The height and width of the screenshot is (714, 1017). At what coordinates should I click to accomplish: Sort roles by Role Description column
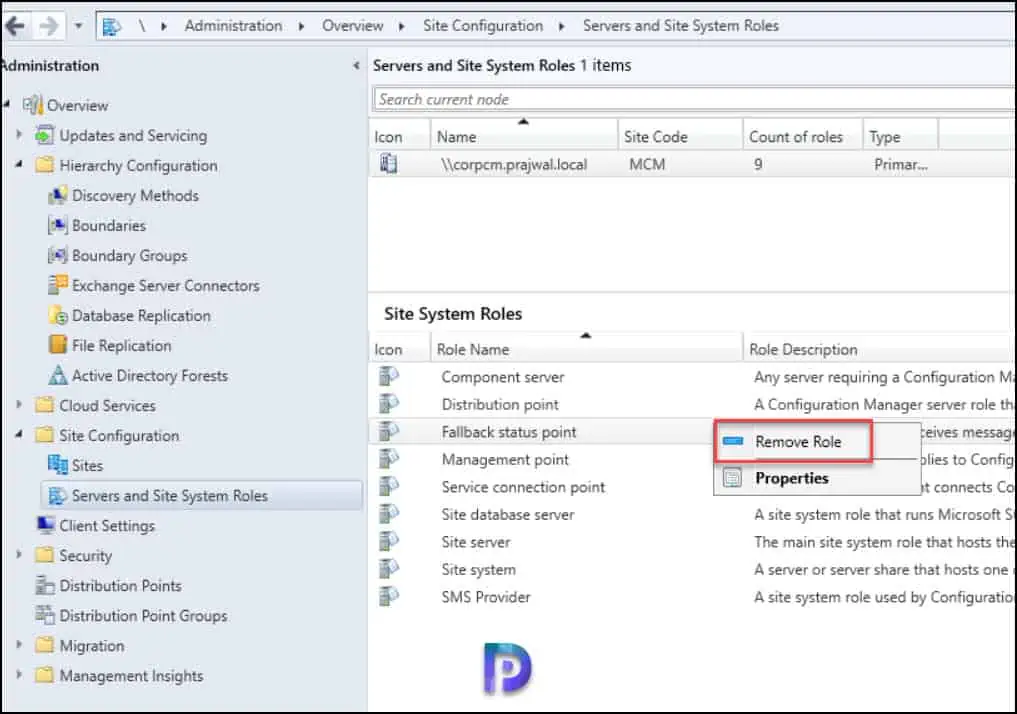click(879, 350)
